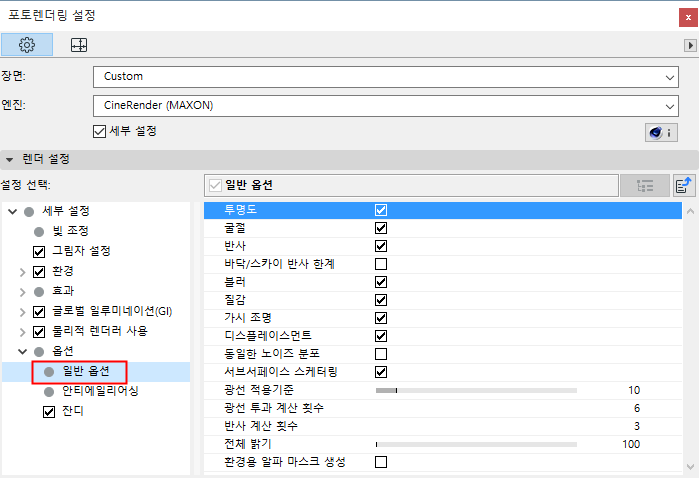Select the 서브서페이스 스케터링 row label
Image resolution: width=699 pixels, height=478 pixels.
tap(281, 371)
